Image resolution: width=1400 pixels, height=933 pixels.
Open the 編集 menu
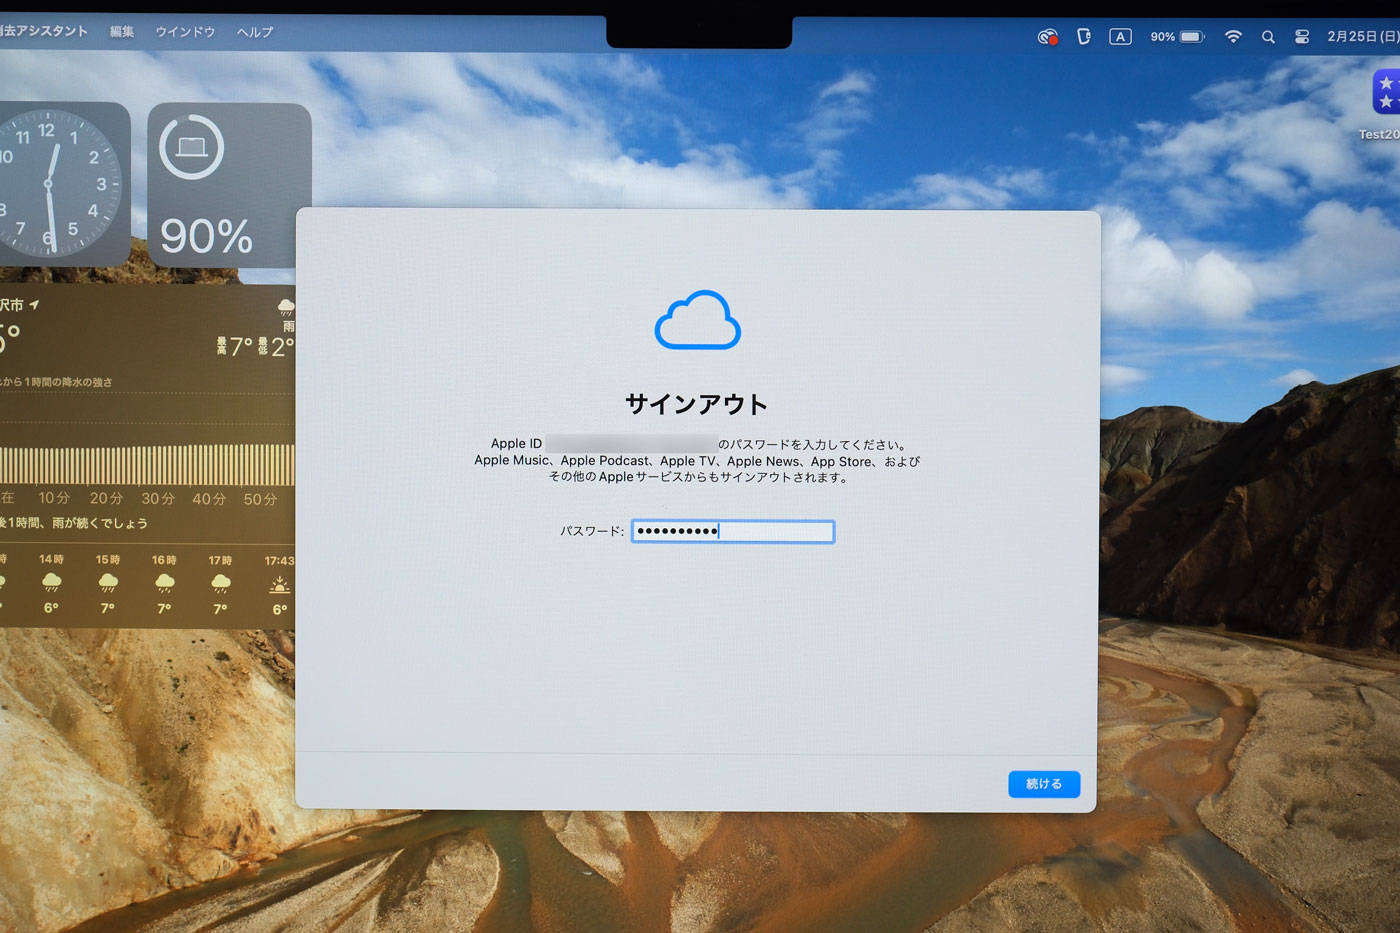(122, 31)
